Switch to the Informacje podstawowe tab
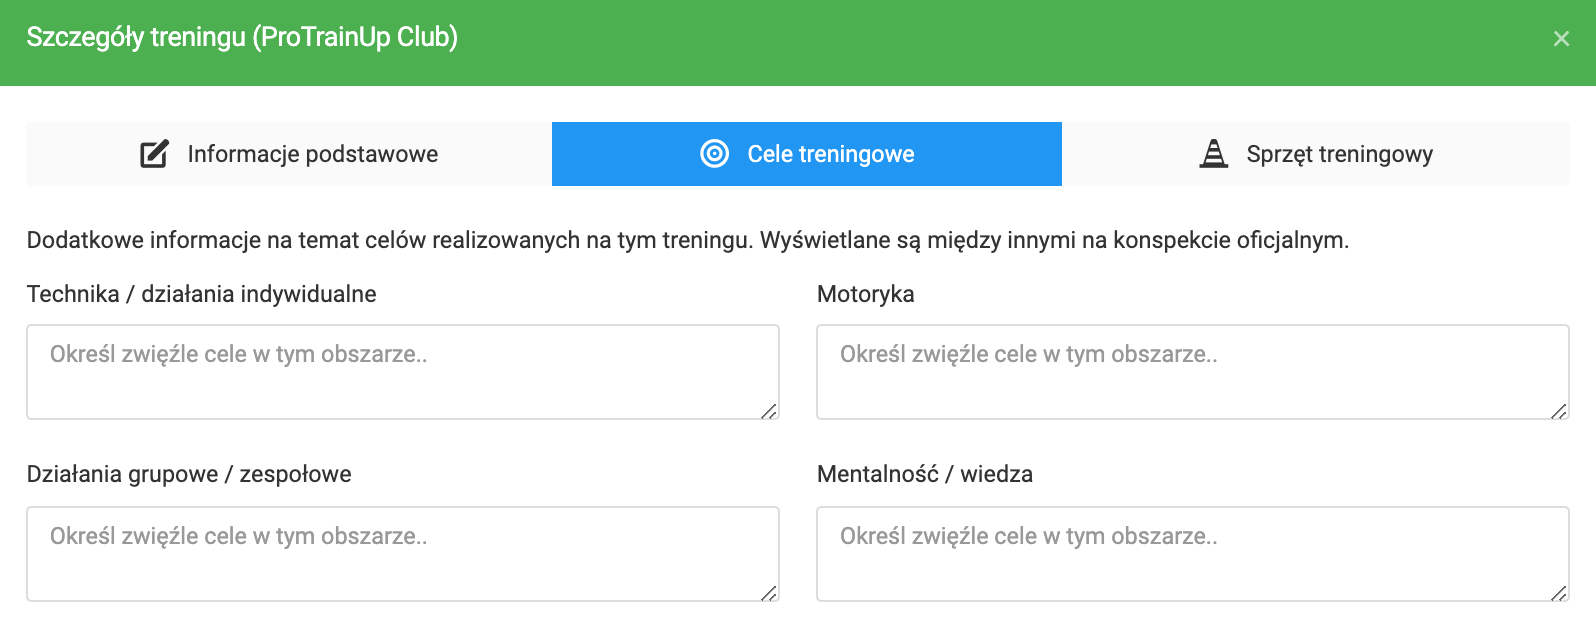The height and width of the screenshot is (640, 1596). 289,154
